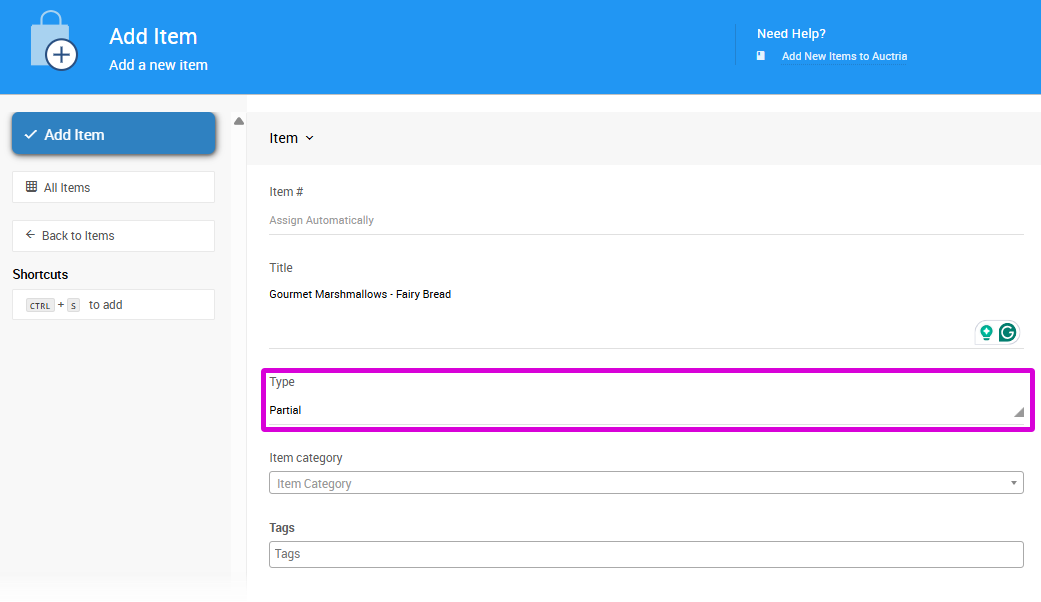Open the Add New Items to Auctria link
This screenshot has height=602, width=1041.
844,56
